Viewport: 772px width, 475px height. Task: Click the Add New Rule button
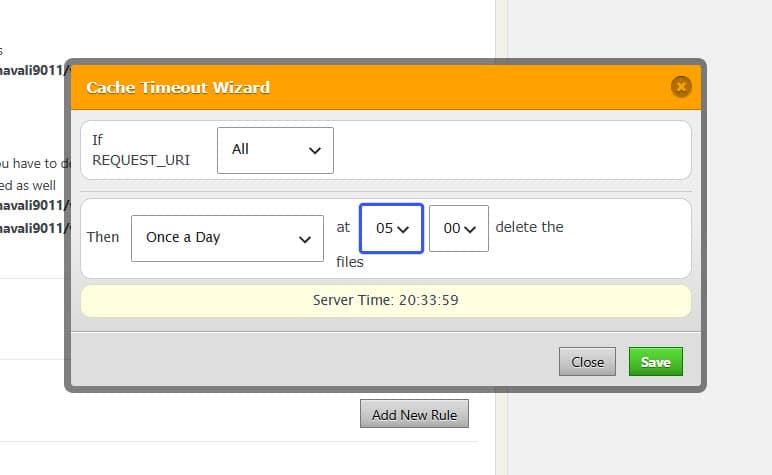414,414
